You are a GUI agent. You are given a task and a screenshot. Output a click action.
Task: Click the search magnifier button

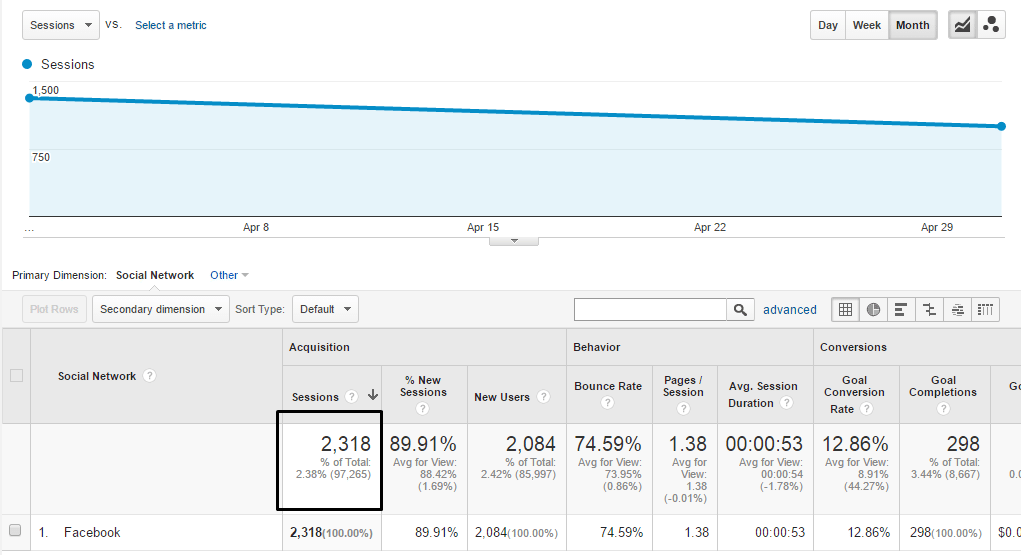click(x=740, y=310)
